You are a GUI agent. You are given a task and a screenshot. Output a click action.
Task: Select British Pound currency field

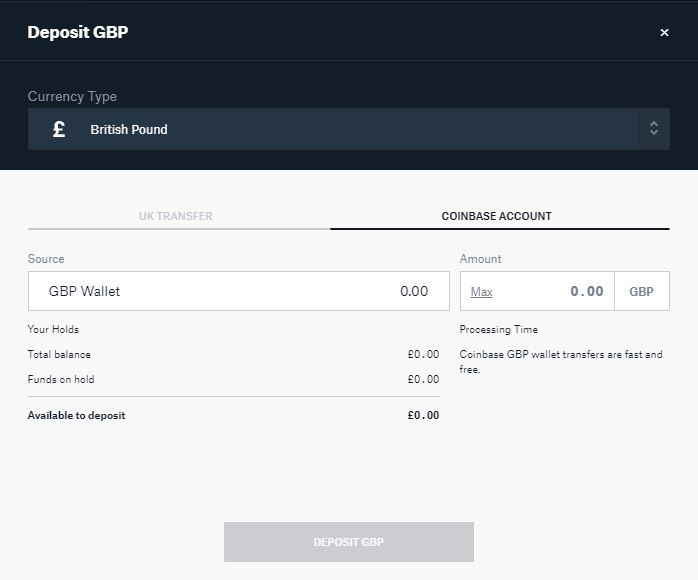[349, 129]
